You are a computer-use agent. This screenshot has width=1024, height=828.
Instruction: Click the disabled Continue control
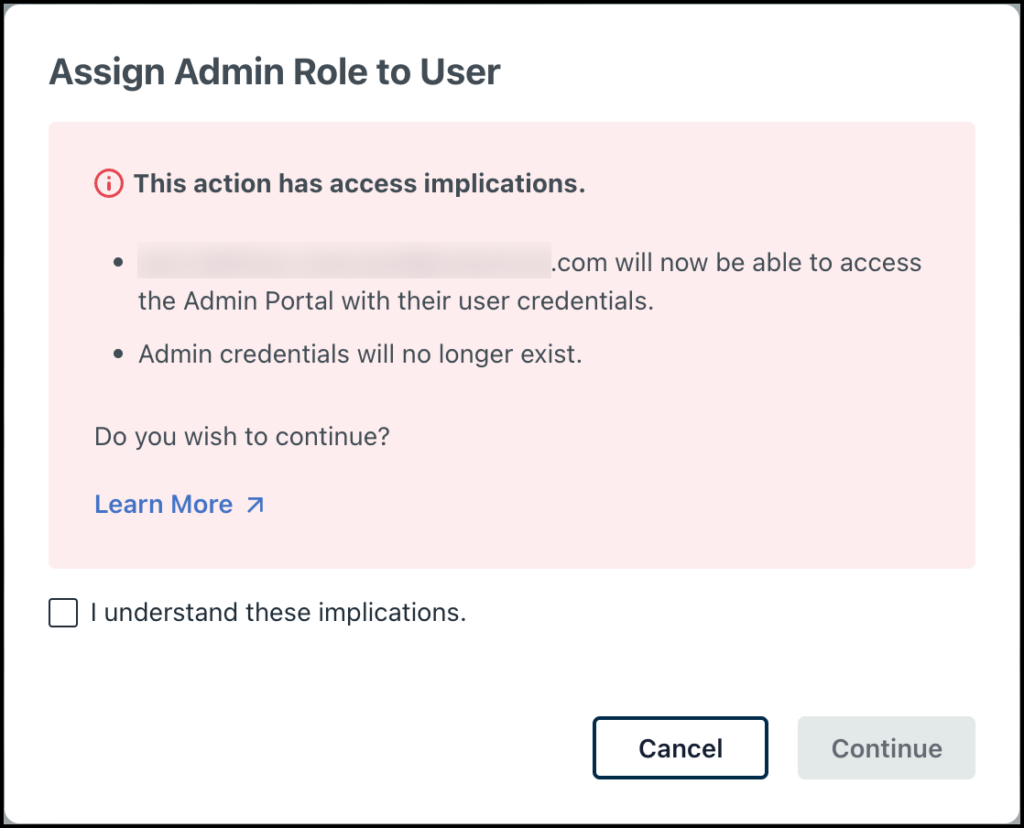tap(886, 748)
